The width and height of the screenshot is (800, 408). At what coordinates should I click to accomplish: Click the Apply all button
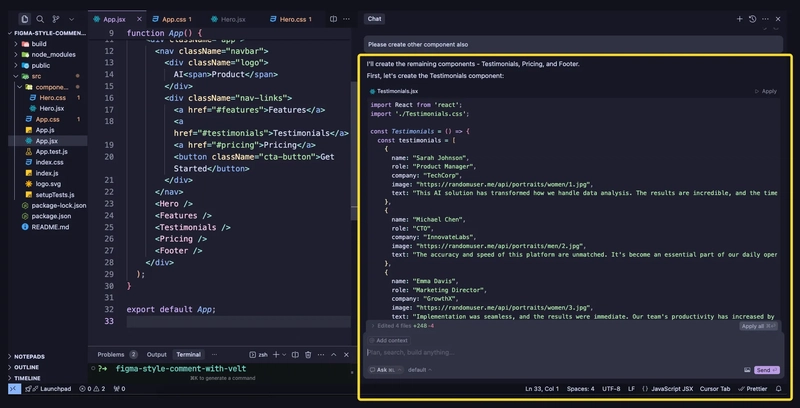pyautogui.click(x=759, y=326)
